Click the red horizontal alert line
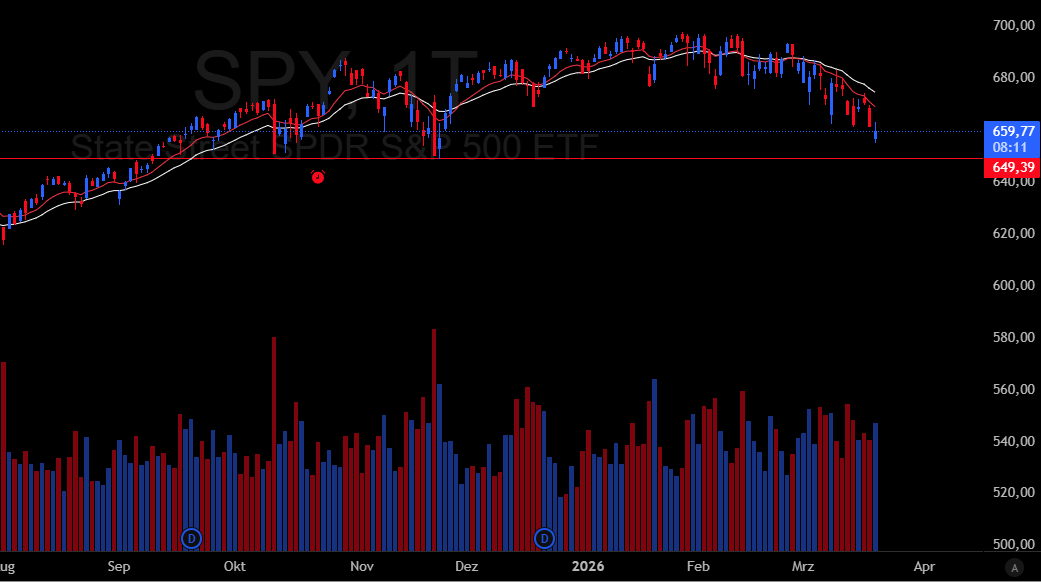Screen dimensions: 1041x582 tap(491, 159)
